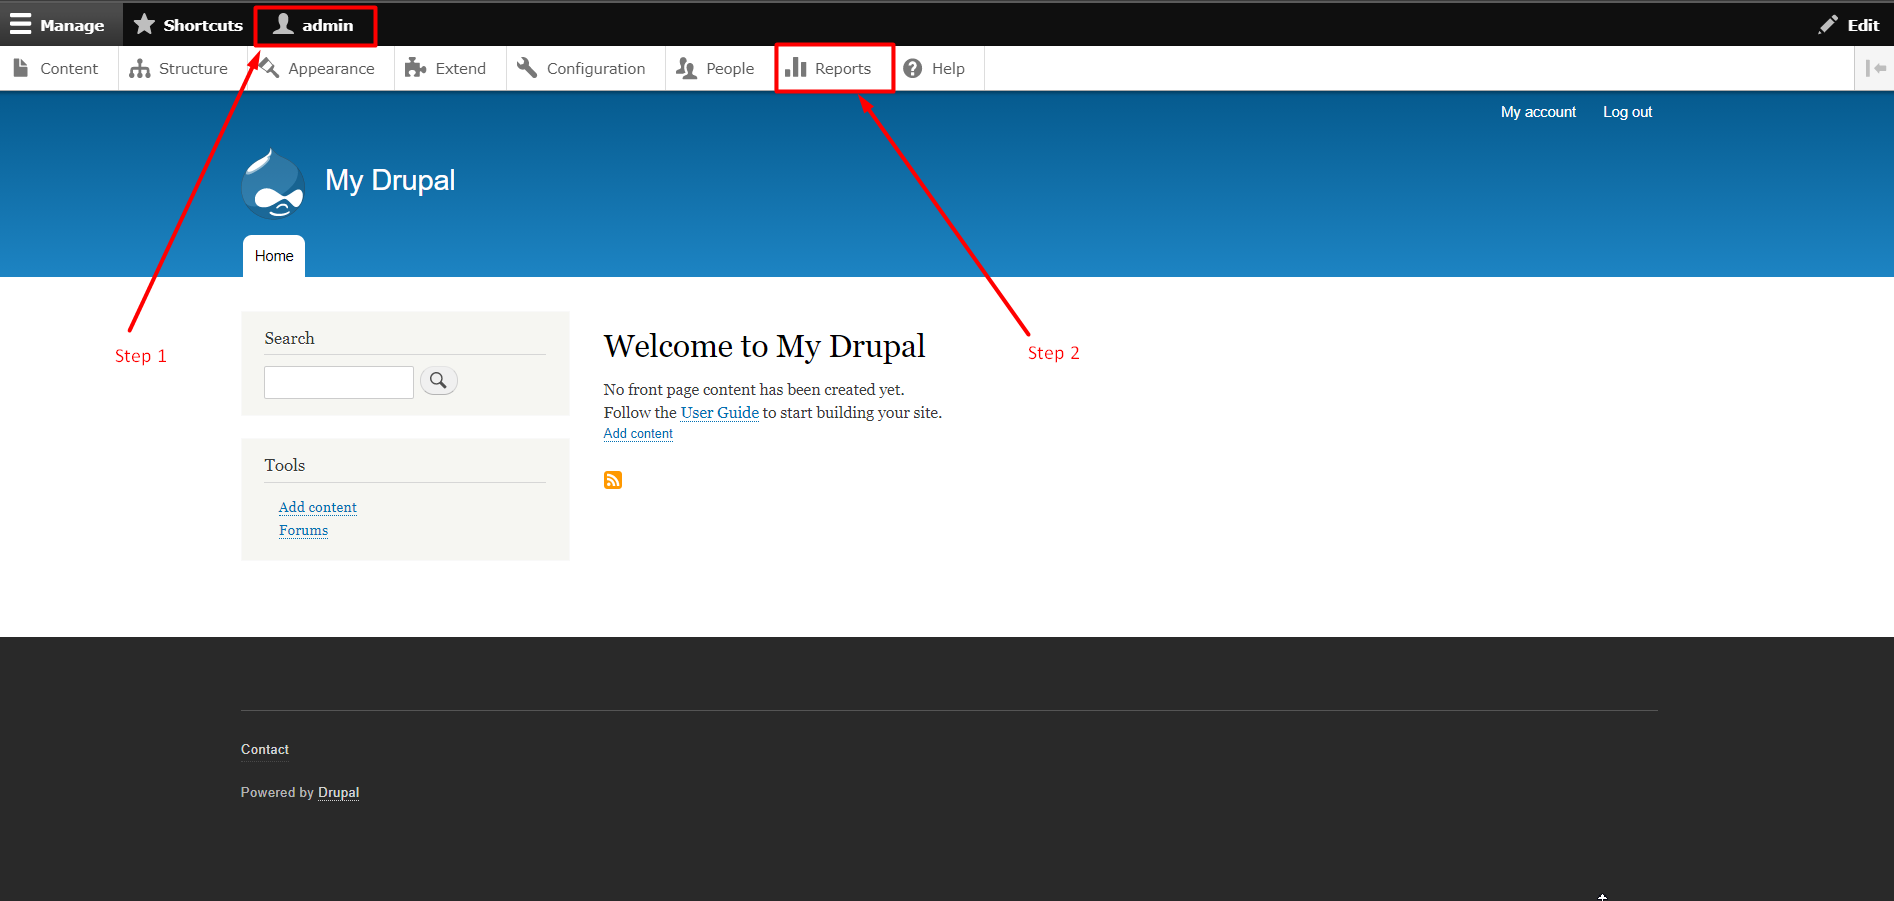This screenshot has height=901, width=1894.
Task: Click into the Search text field
Action: pos(339,382)
